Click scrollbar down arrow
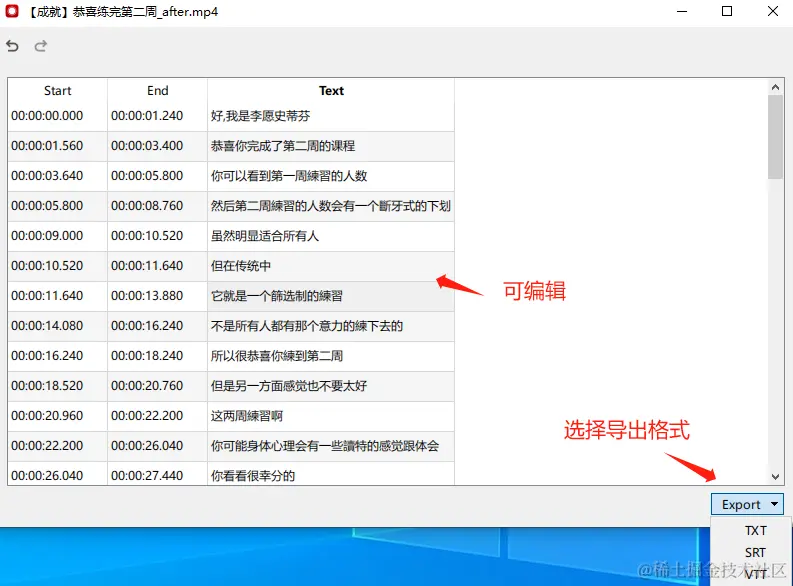The width and height of the screenshot is (793, 586). (775, 476)
